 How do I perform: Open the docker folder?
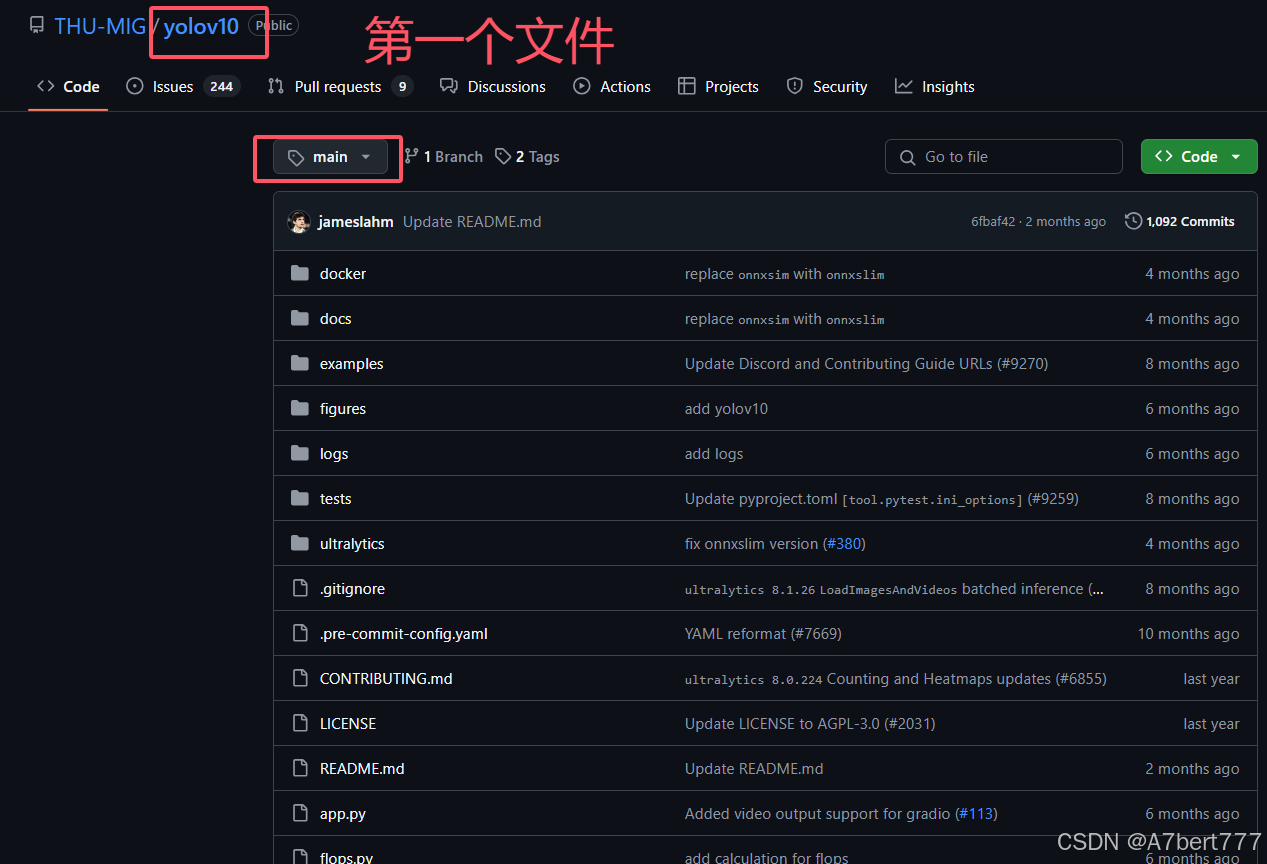coord(343,274)
